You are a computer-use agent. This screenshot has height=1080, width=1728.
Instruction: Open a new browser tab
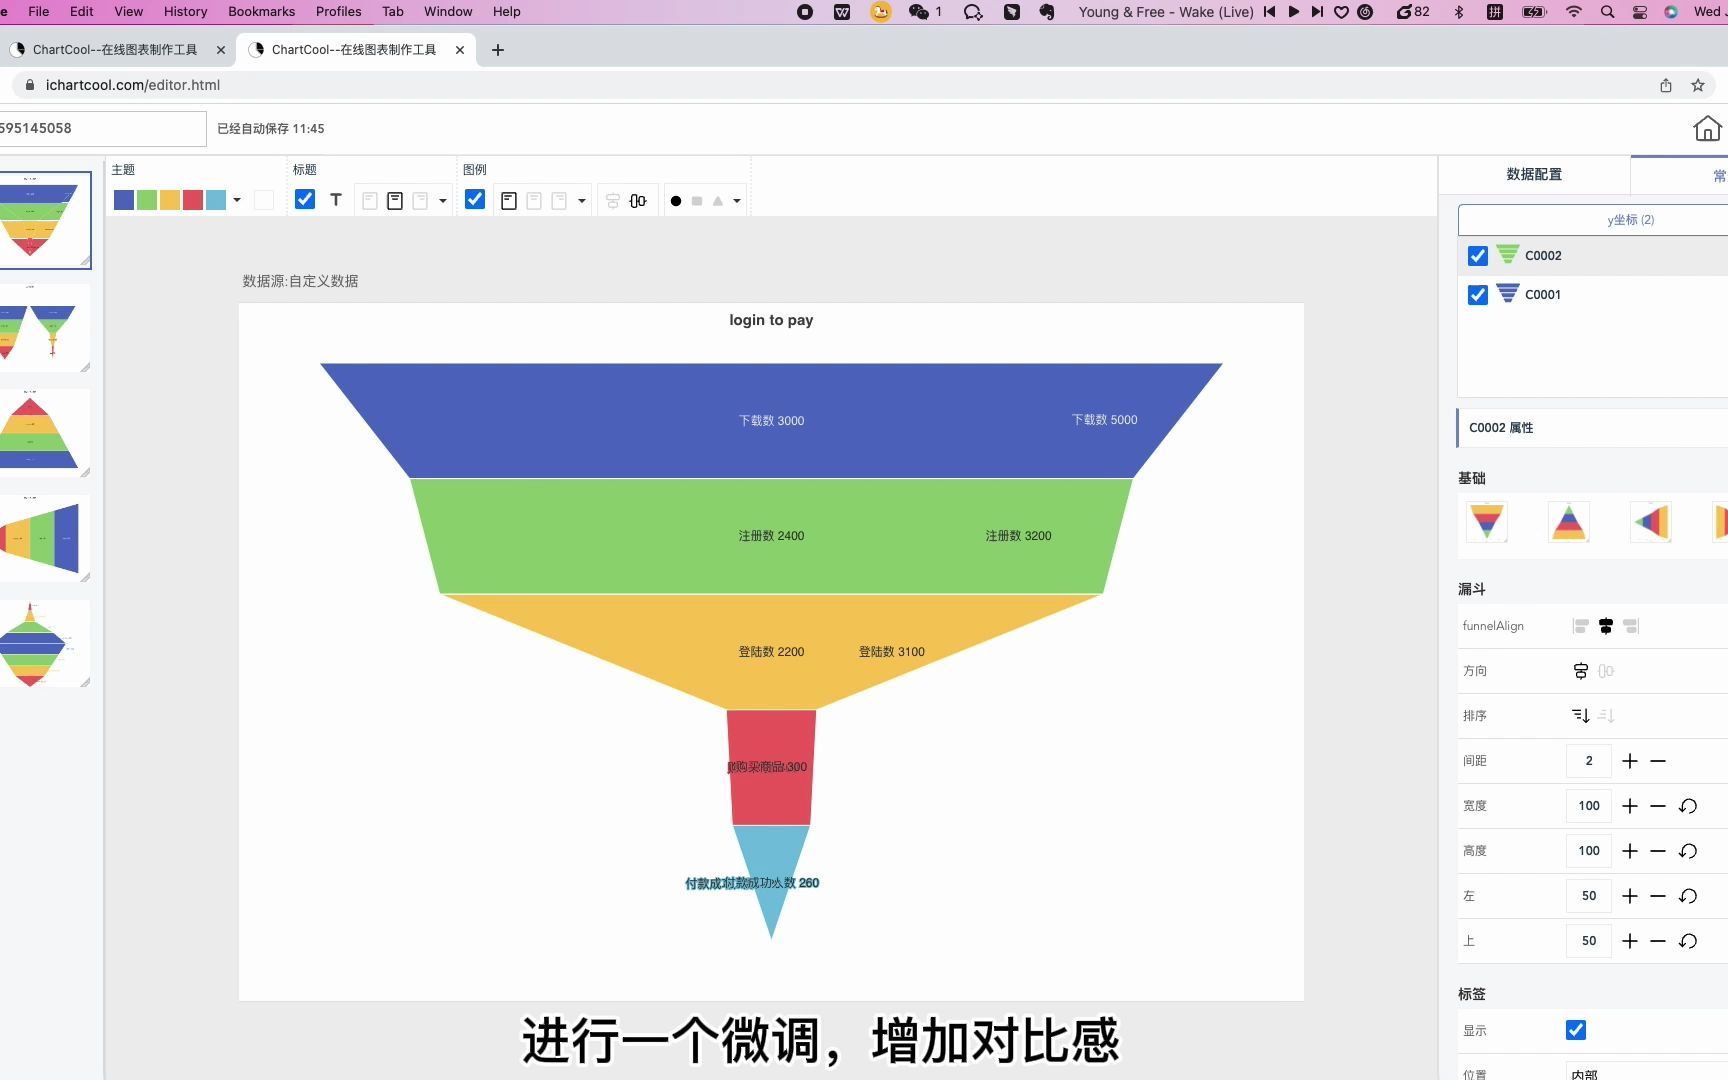click(498, 50)
